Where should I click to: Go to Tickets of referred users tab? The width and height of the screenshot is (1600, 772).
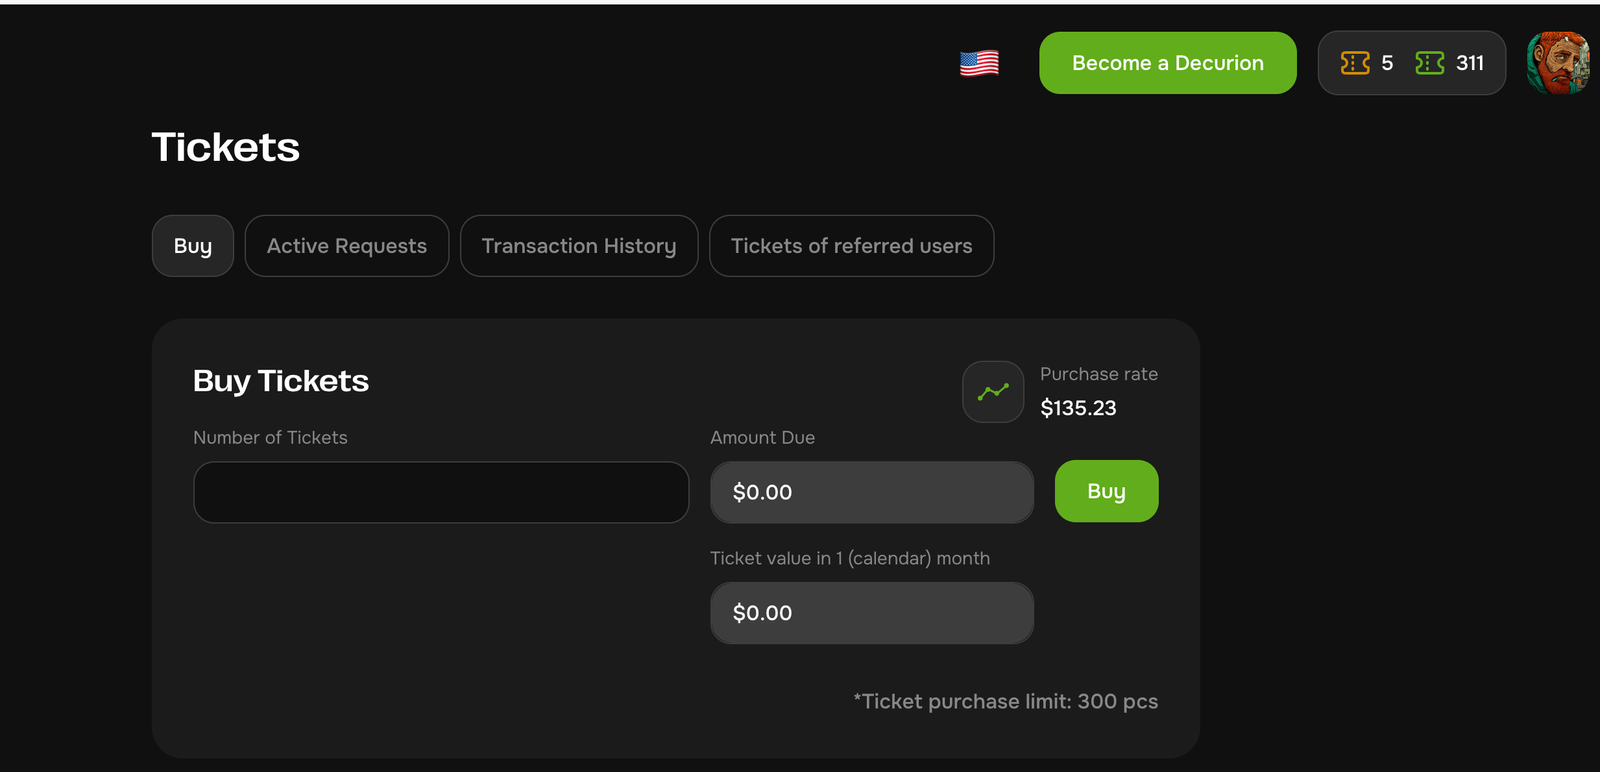click(851, 246)
